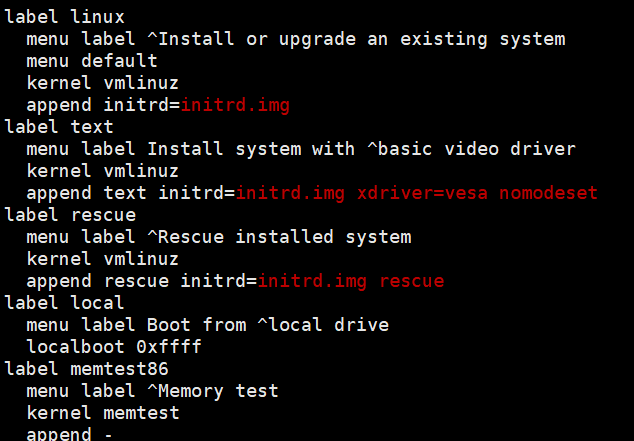Click the red 'nomodeset' word
The height and width of the screenshot is (441, 634).
point(549,193)
